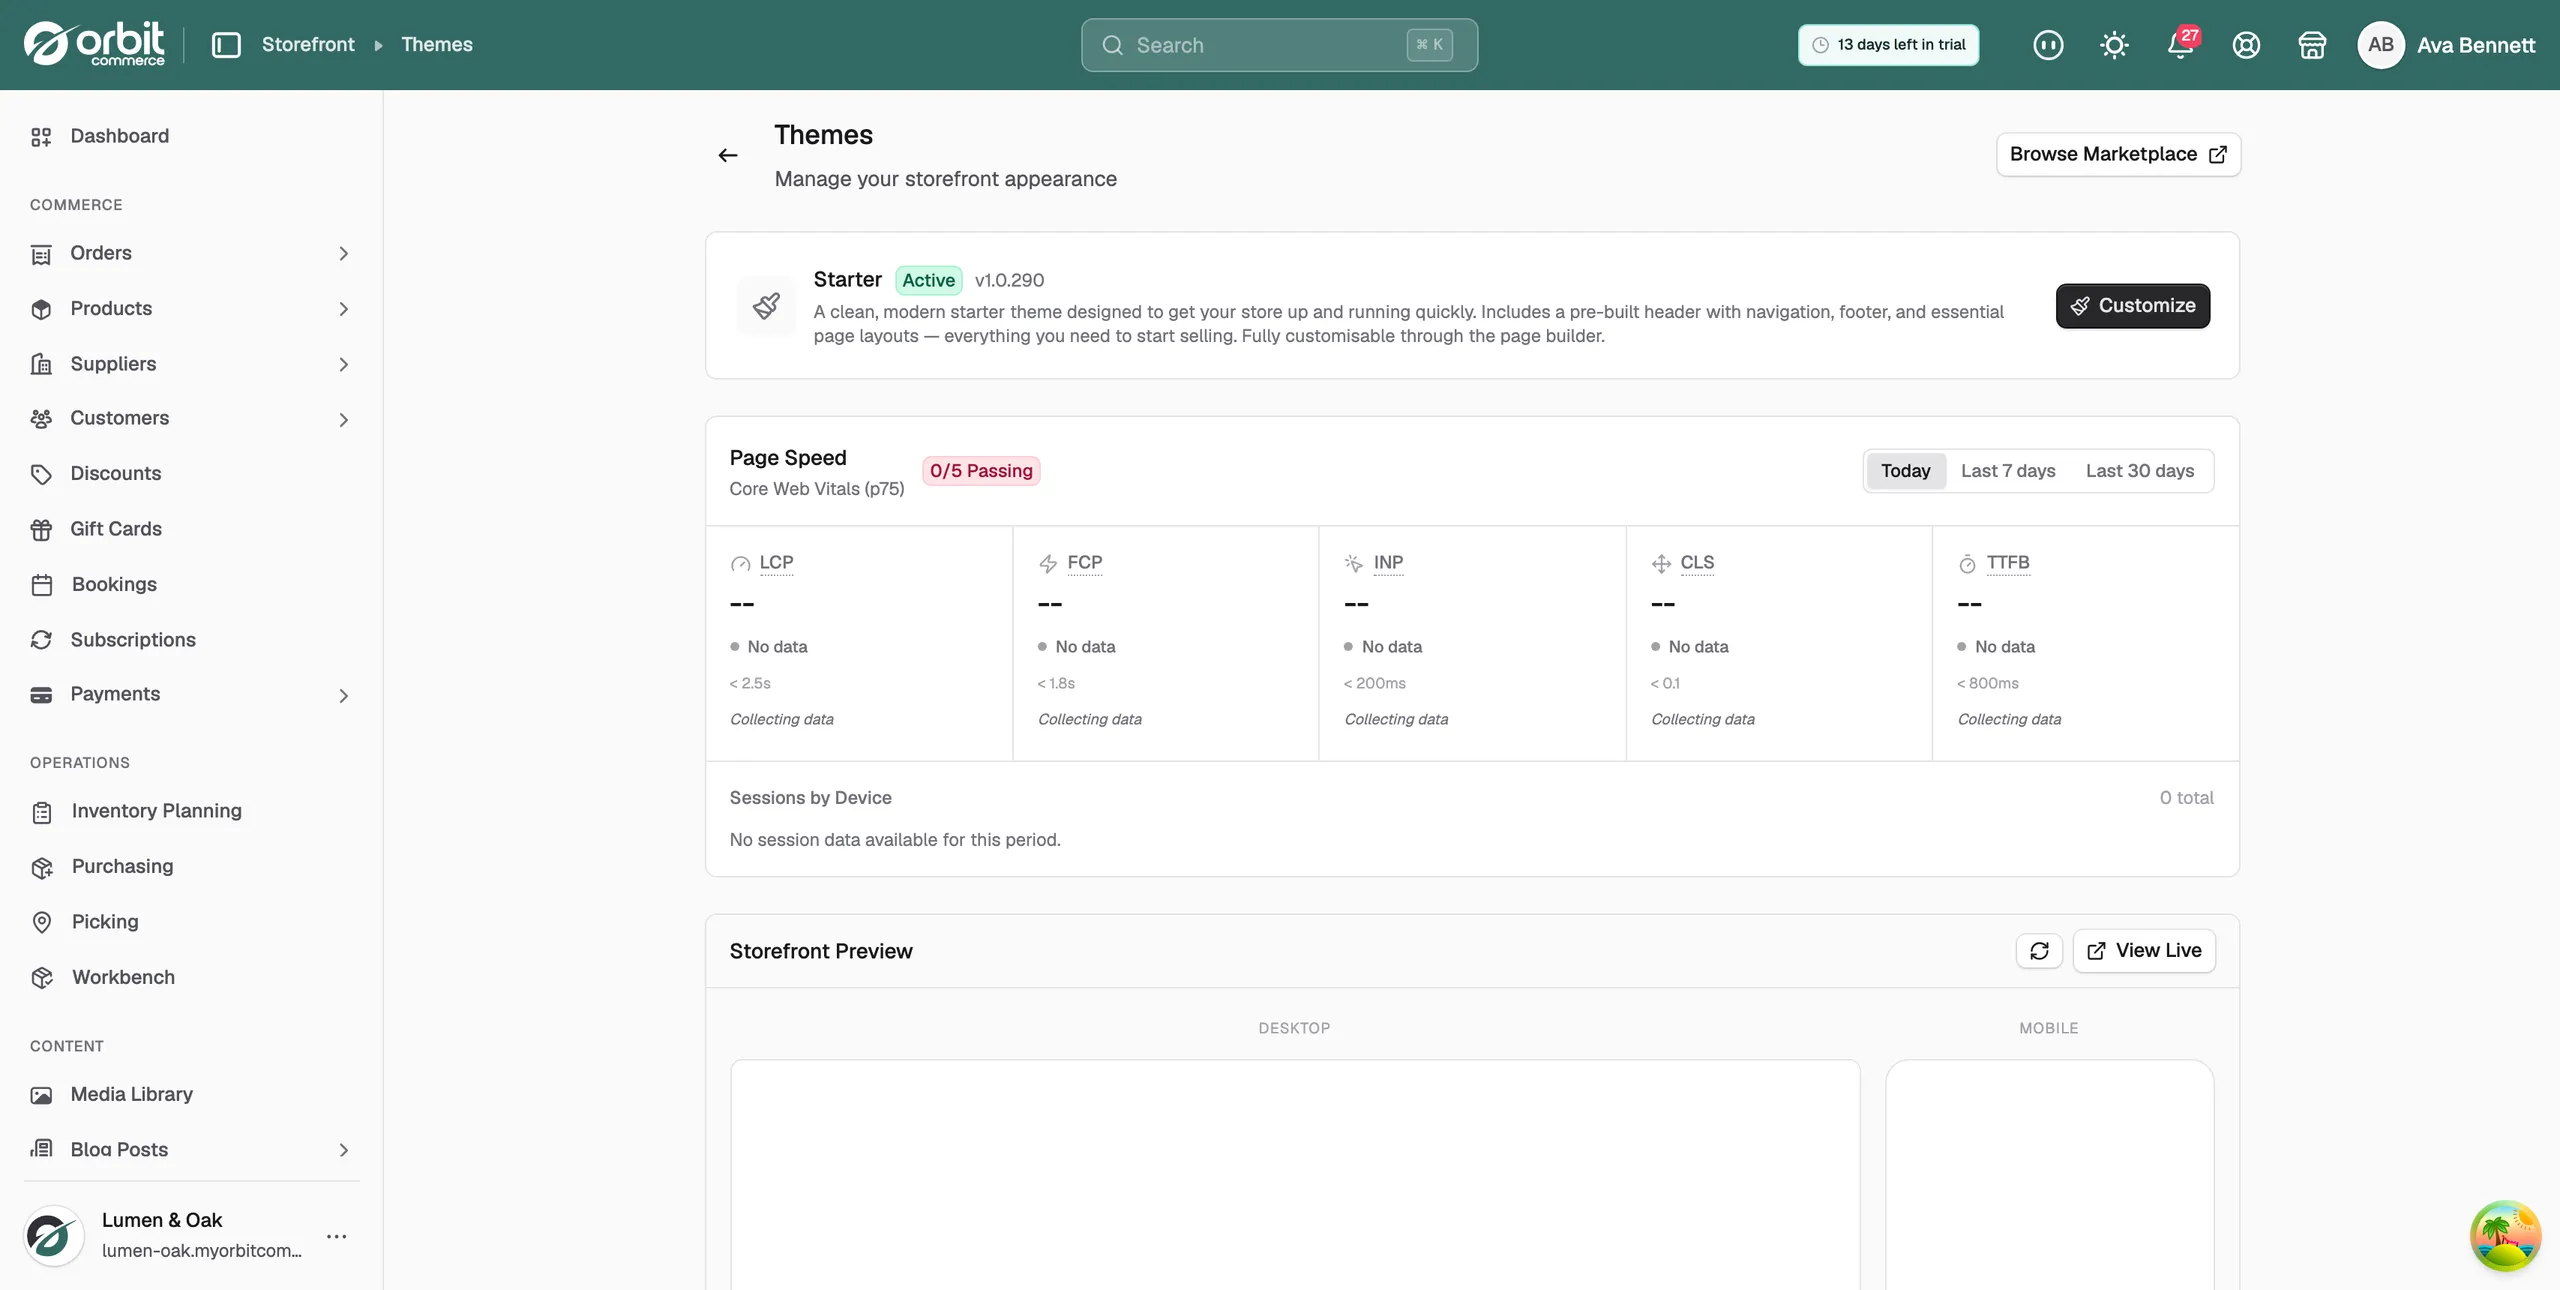Click the mobile preview frame
The width and height of the screenshot is (2560, 1290).
2049,1175
